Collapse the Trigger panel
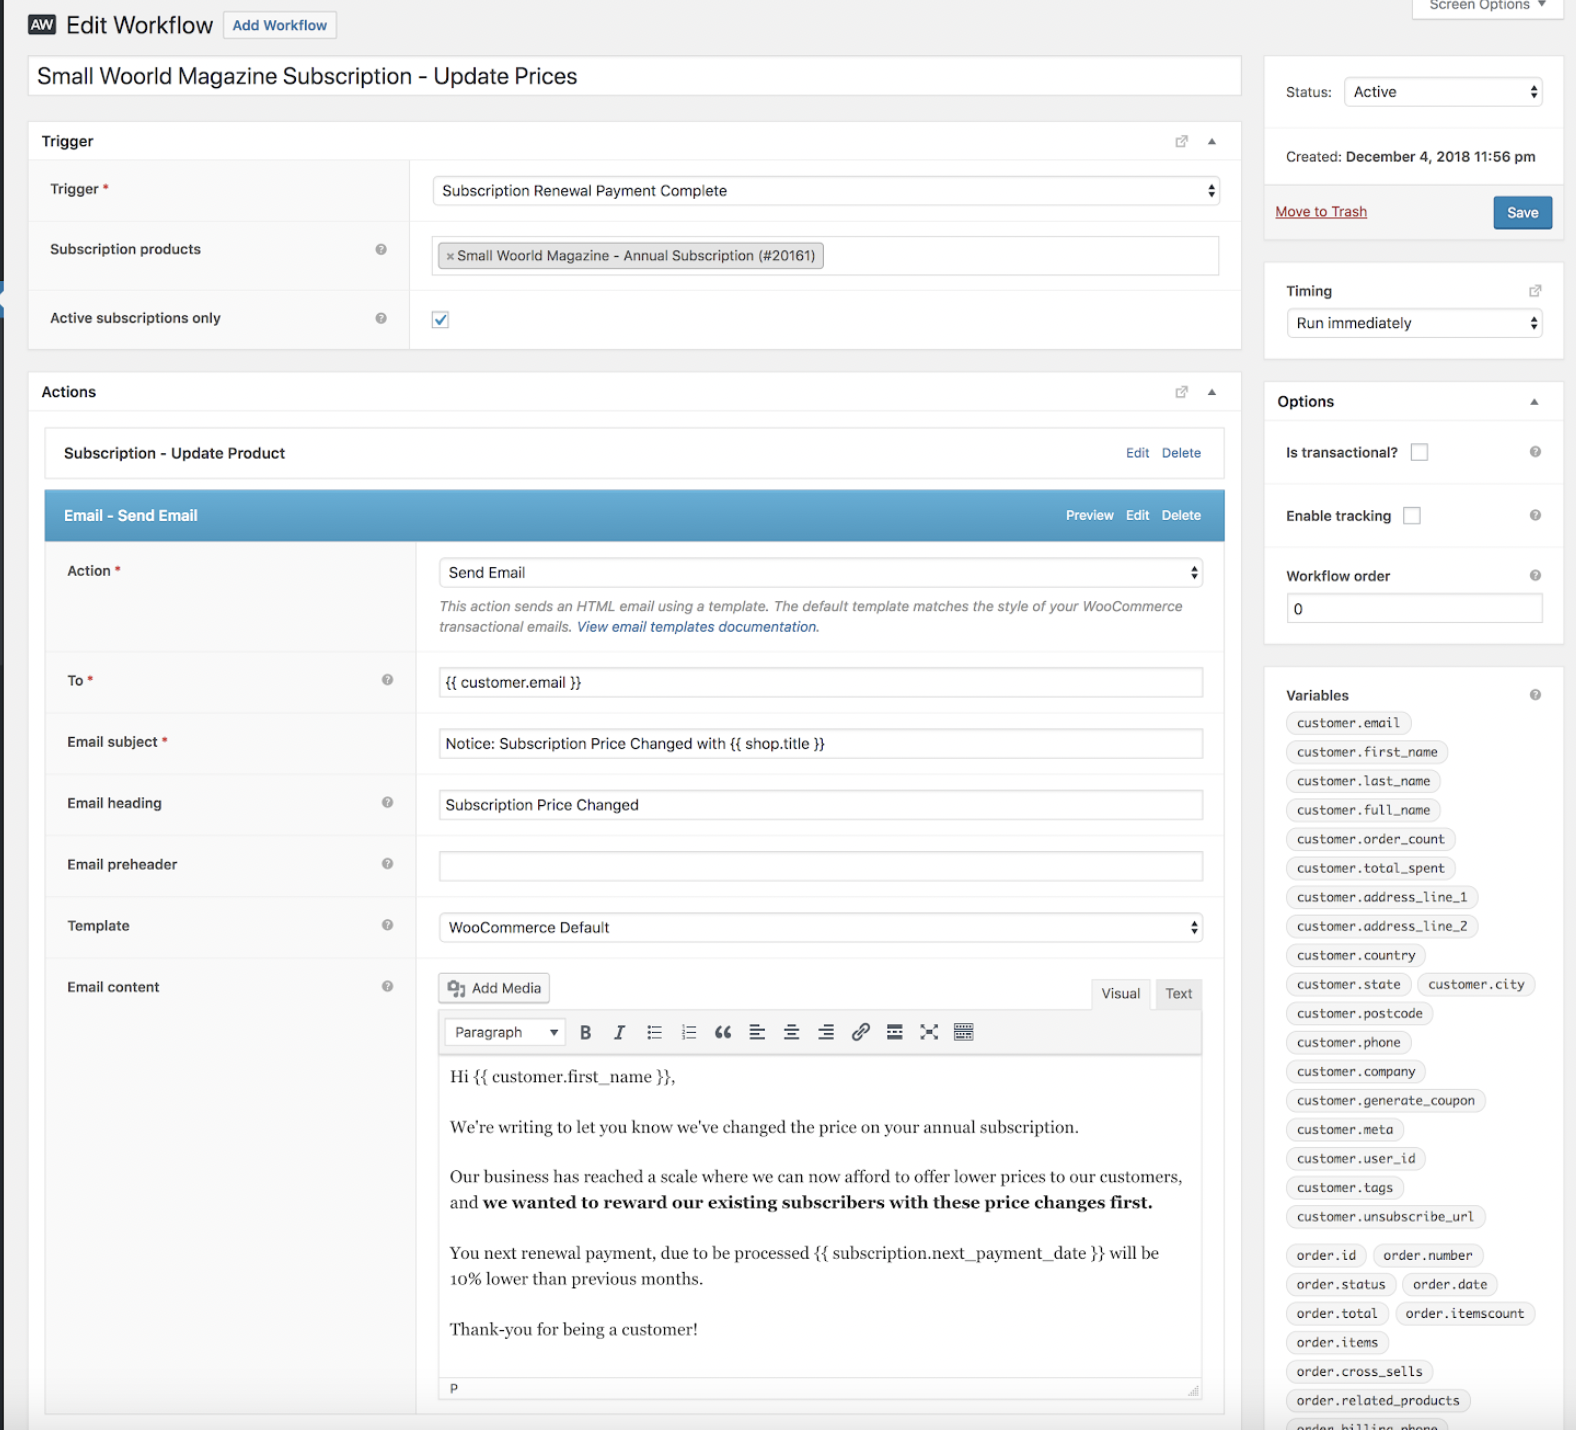This screenshot has width=1576, height=1430. click(x=1212, y=141)
